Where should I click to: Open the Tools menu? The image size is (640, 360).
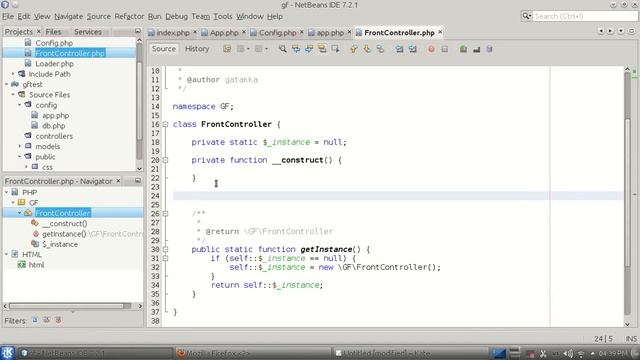222,16
